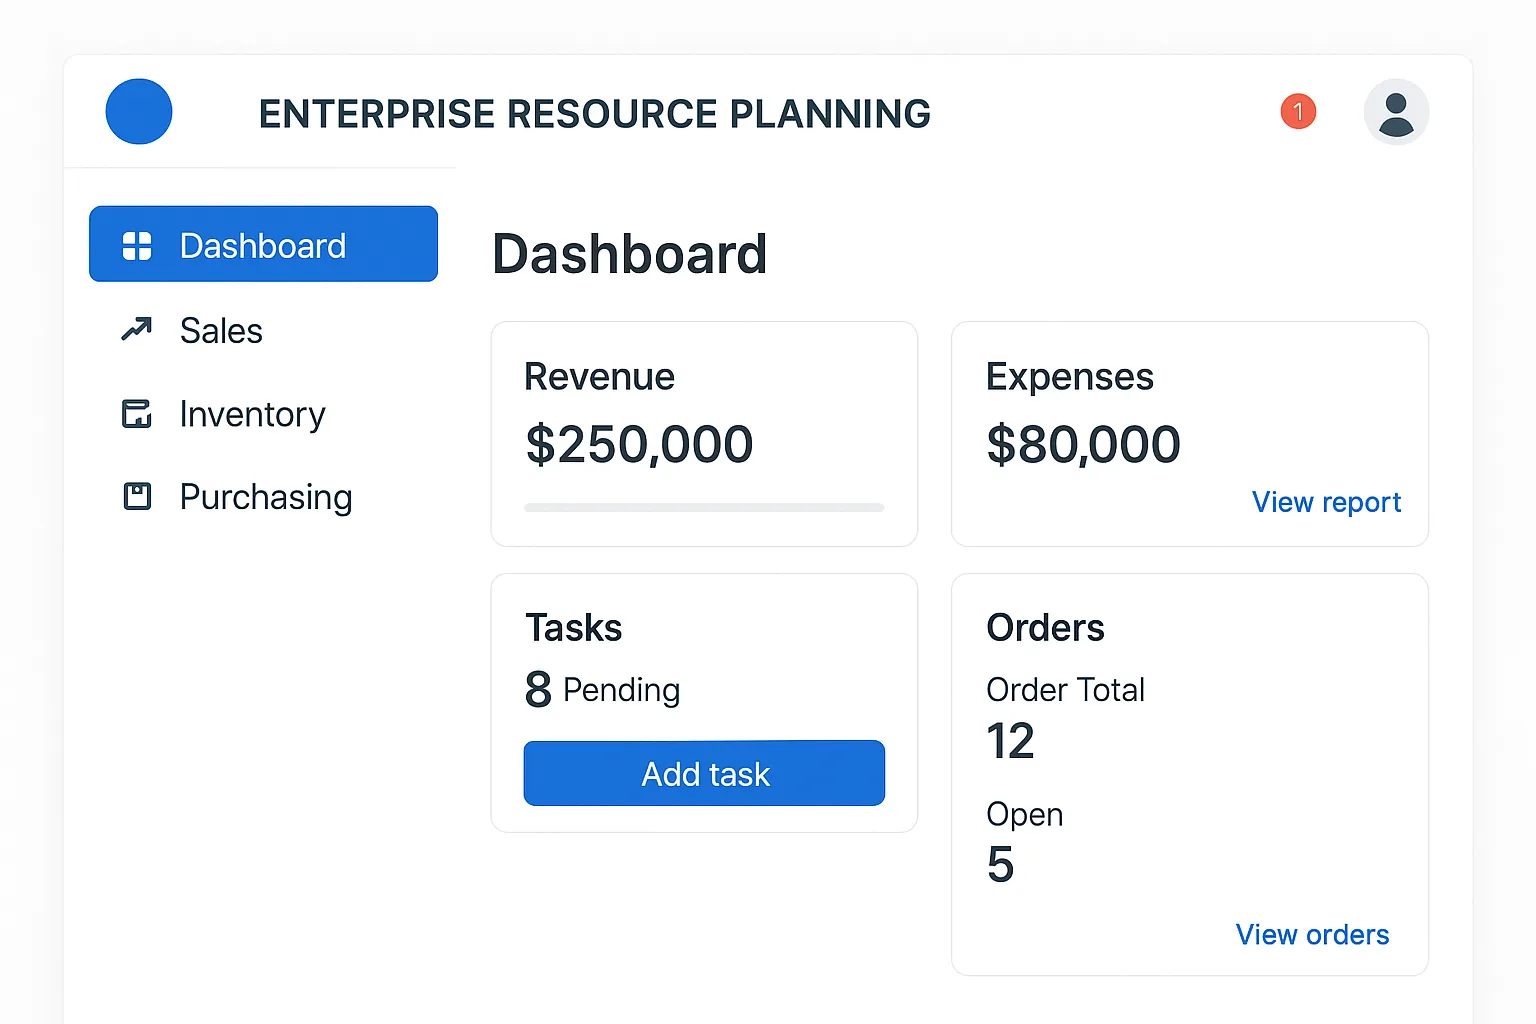This screenshot has width=1536, height=1024.
Task: Select the person silhouette in the top bar
Action: (1396, 112)
